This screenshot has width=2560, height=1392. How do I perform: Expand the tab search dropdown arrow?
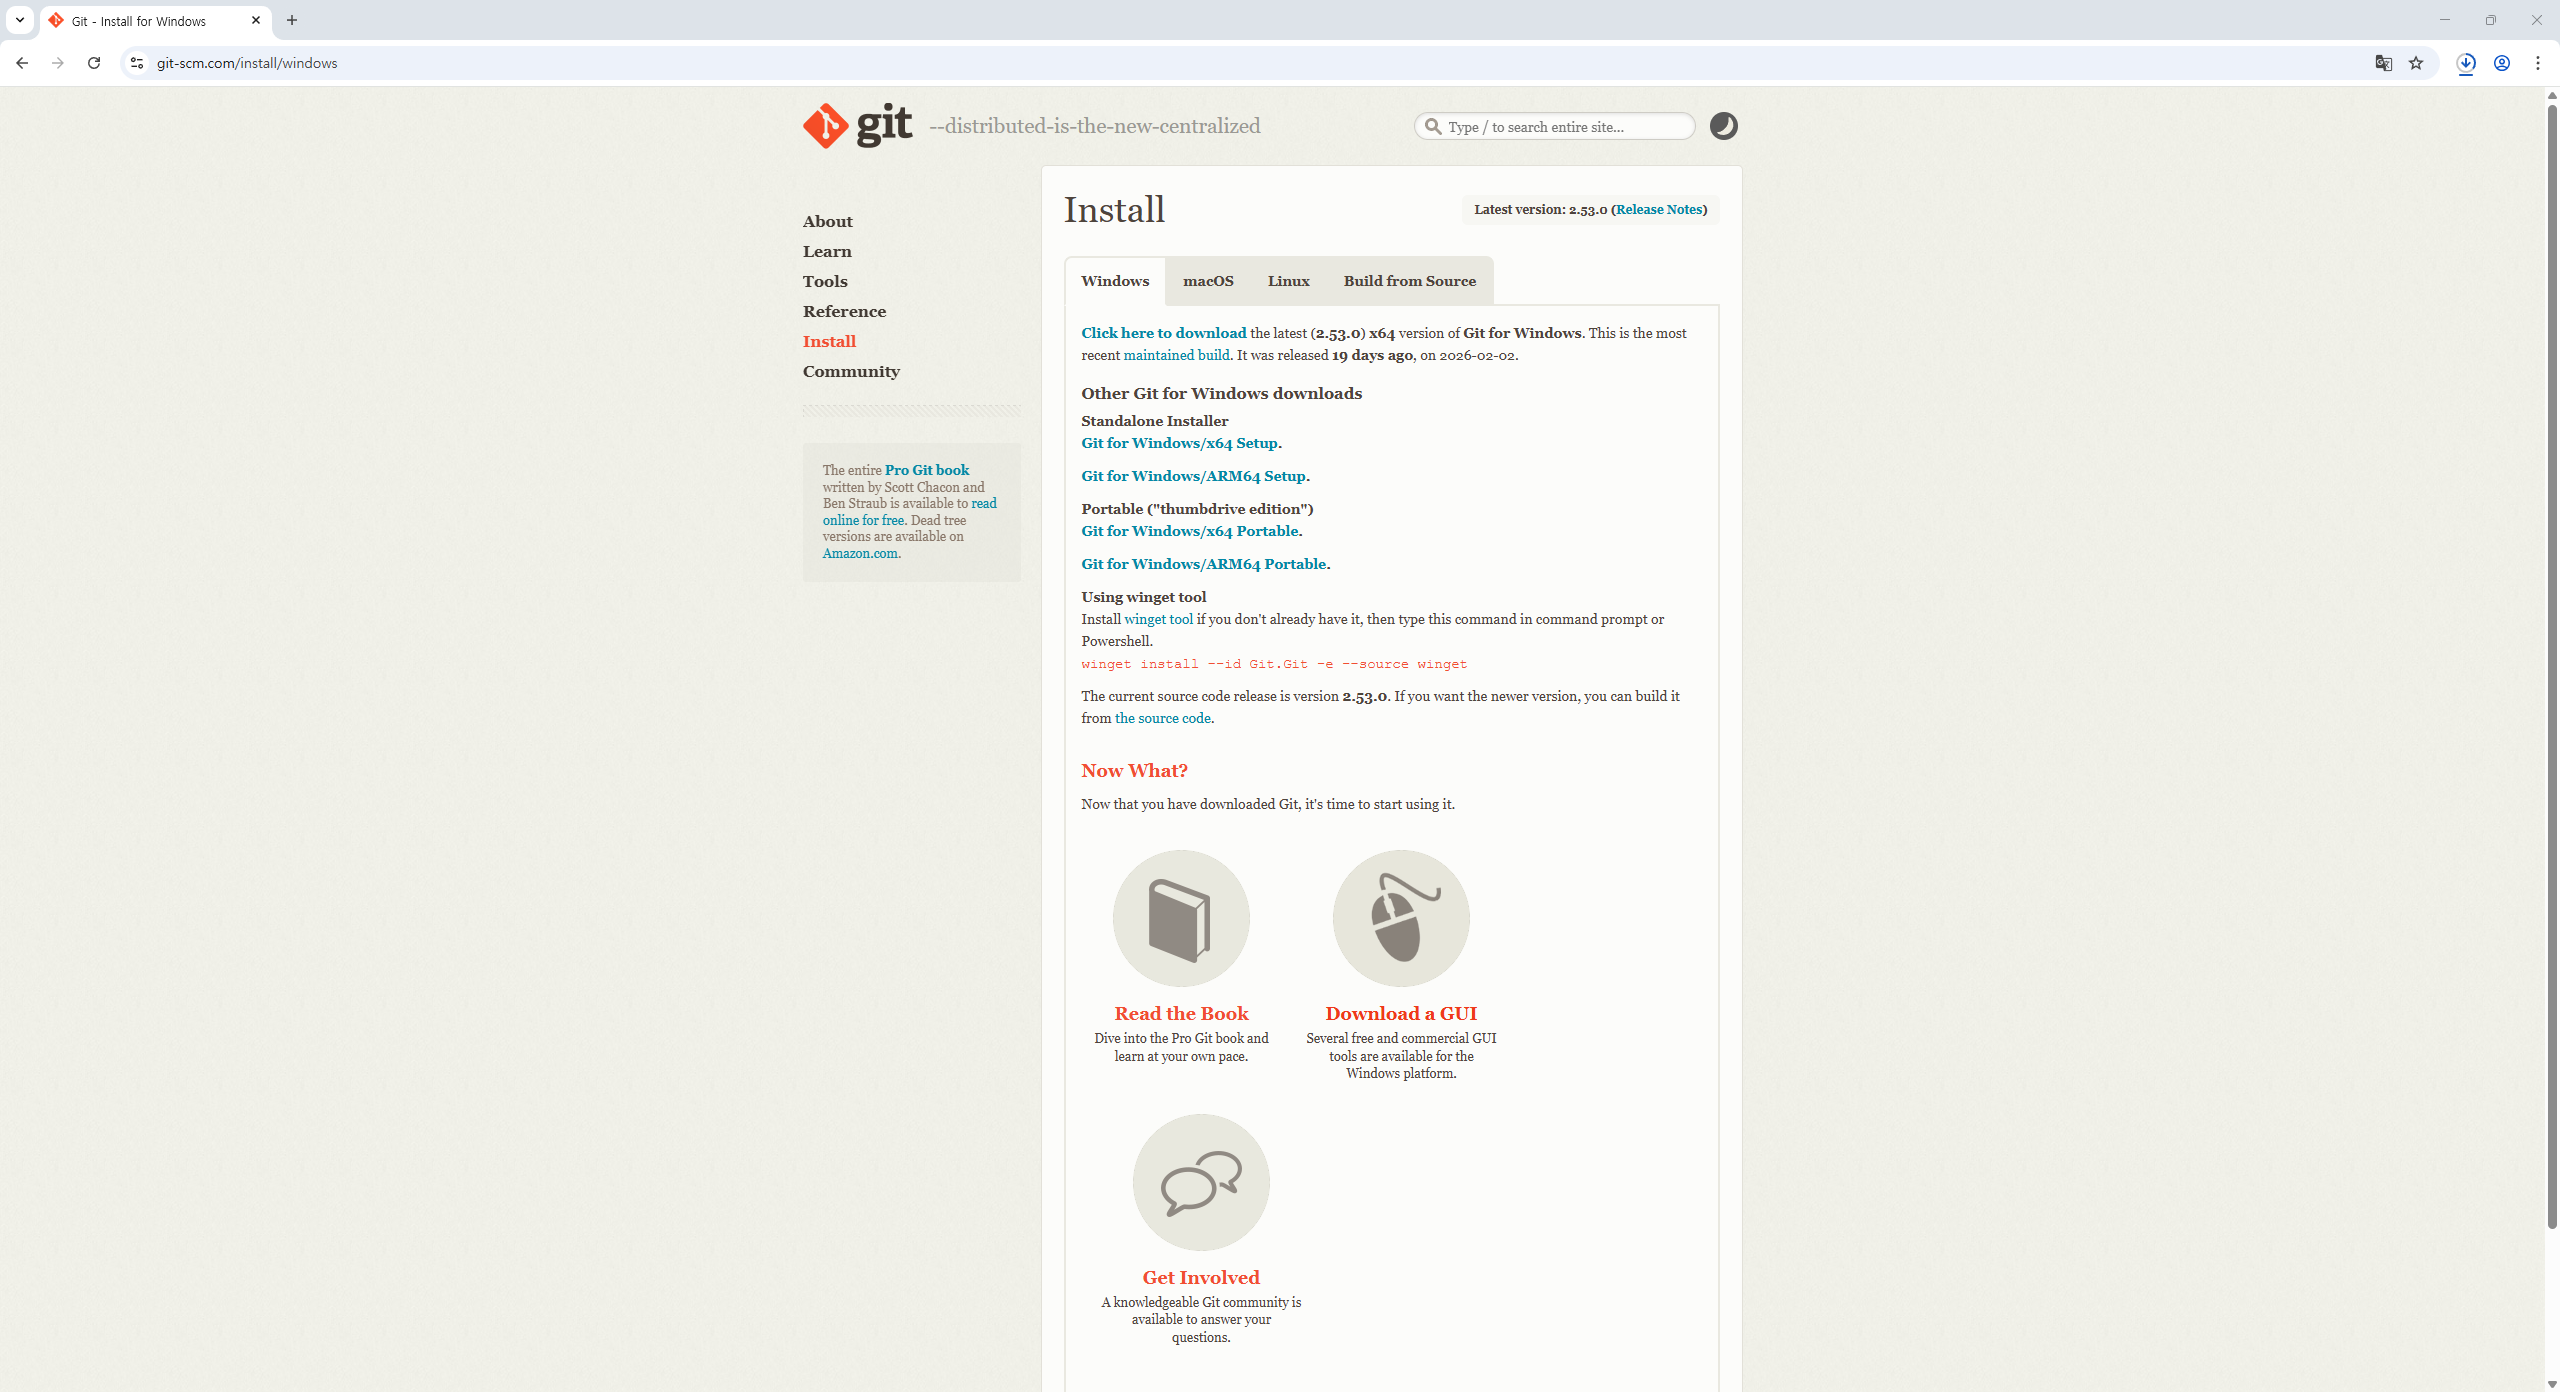pos(20,20)
